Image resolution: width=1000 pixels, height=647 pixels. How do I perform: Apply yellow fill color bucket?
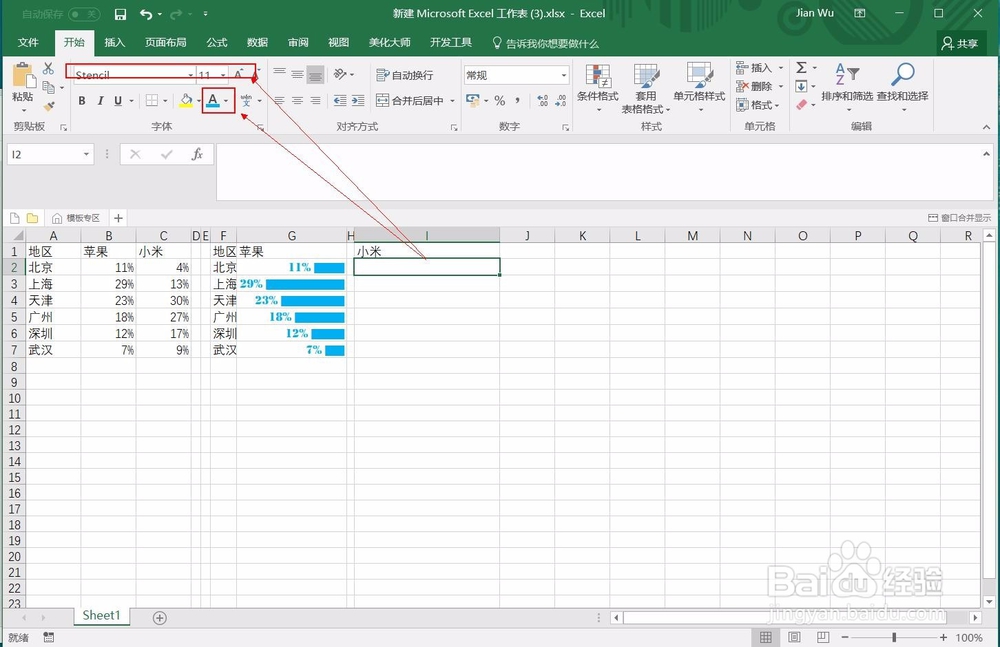[186, 100]
